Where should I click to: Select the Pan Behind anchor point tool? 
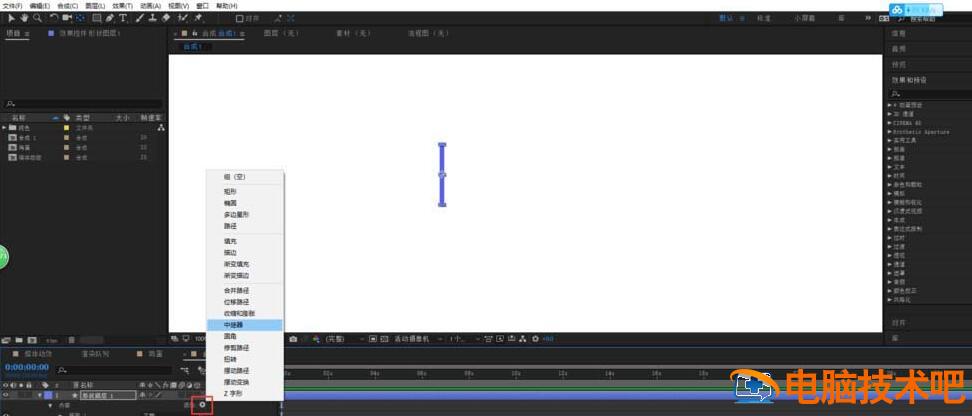80,18
